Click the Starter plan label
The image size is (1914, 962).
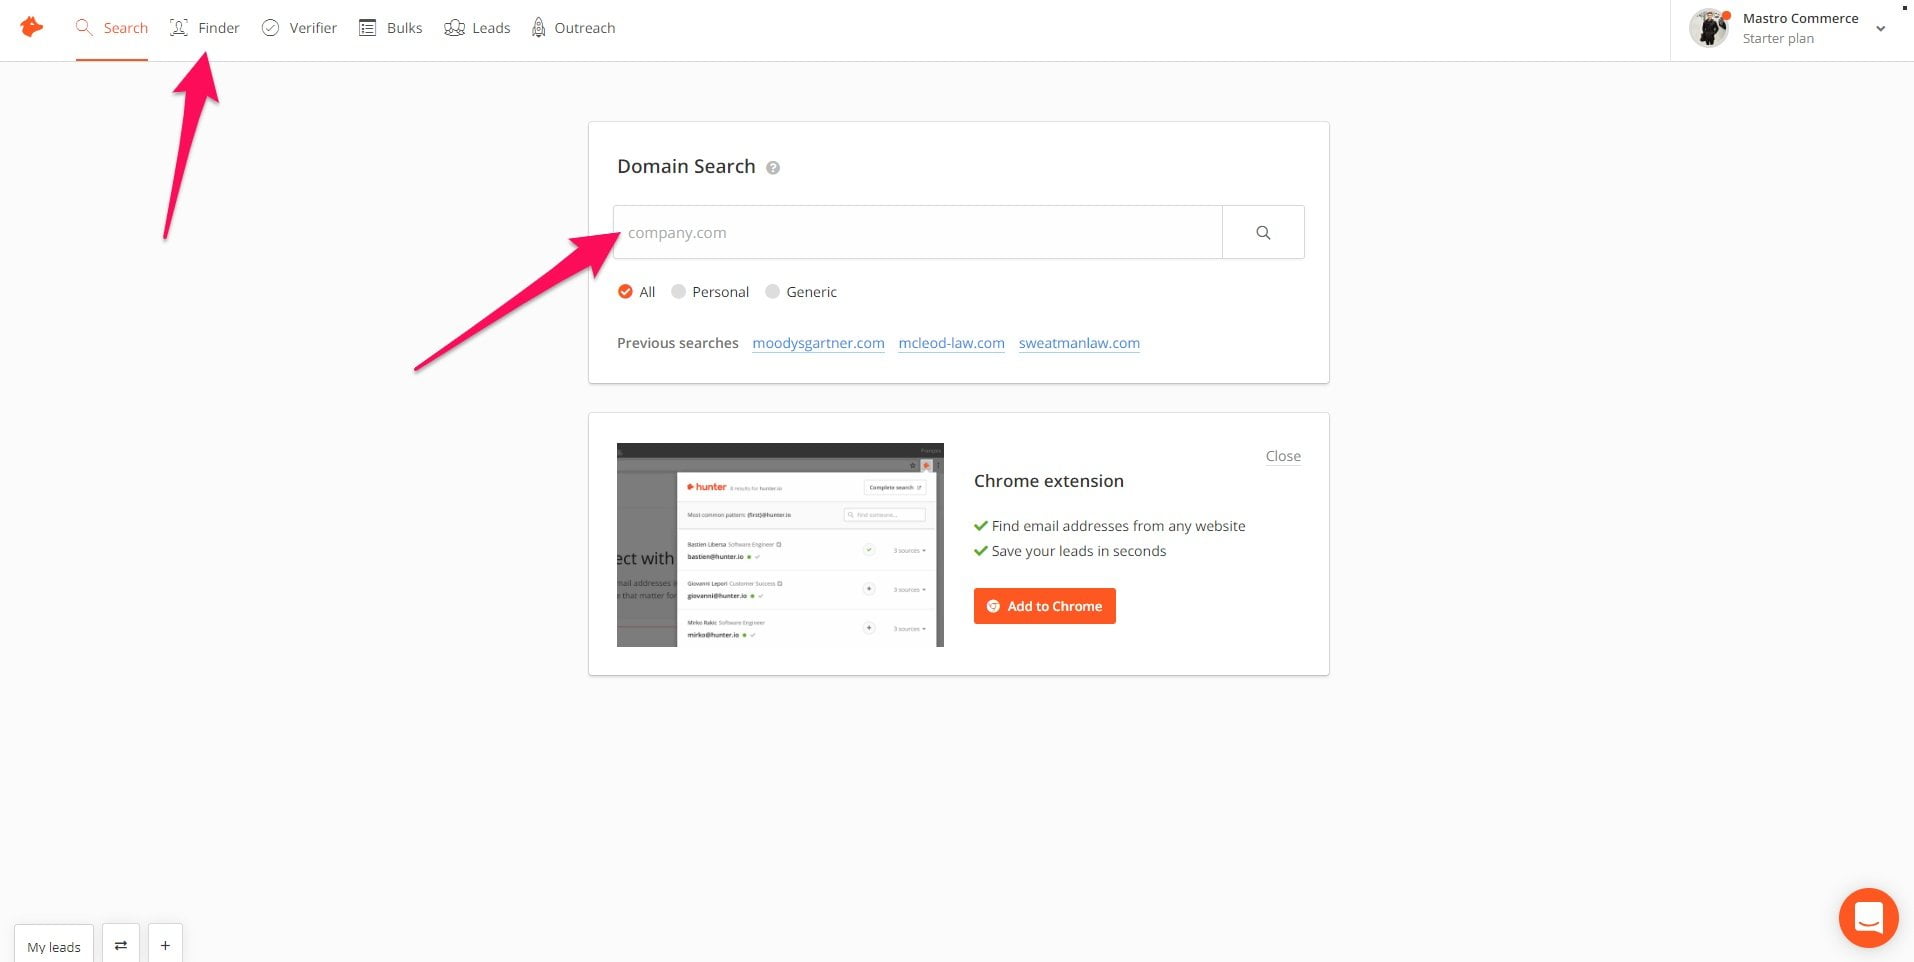pos(1778,38)
